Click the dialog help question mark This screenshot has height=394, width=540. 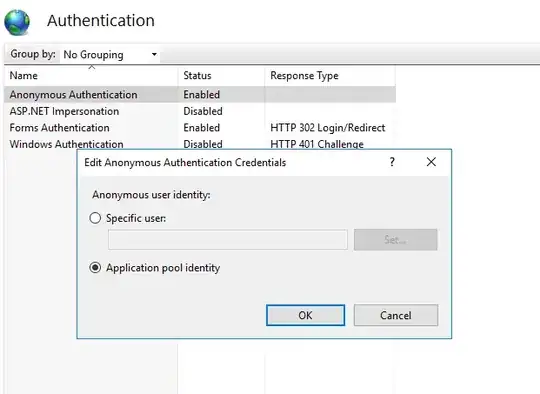coord(392,162)
